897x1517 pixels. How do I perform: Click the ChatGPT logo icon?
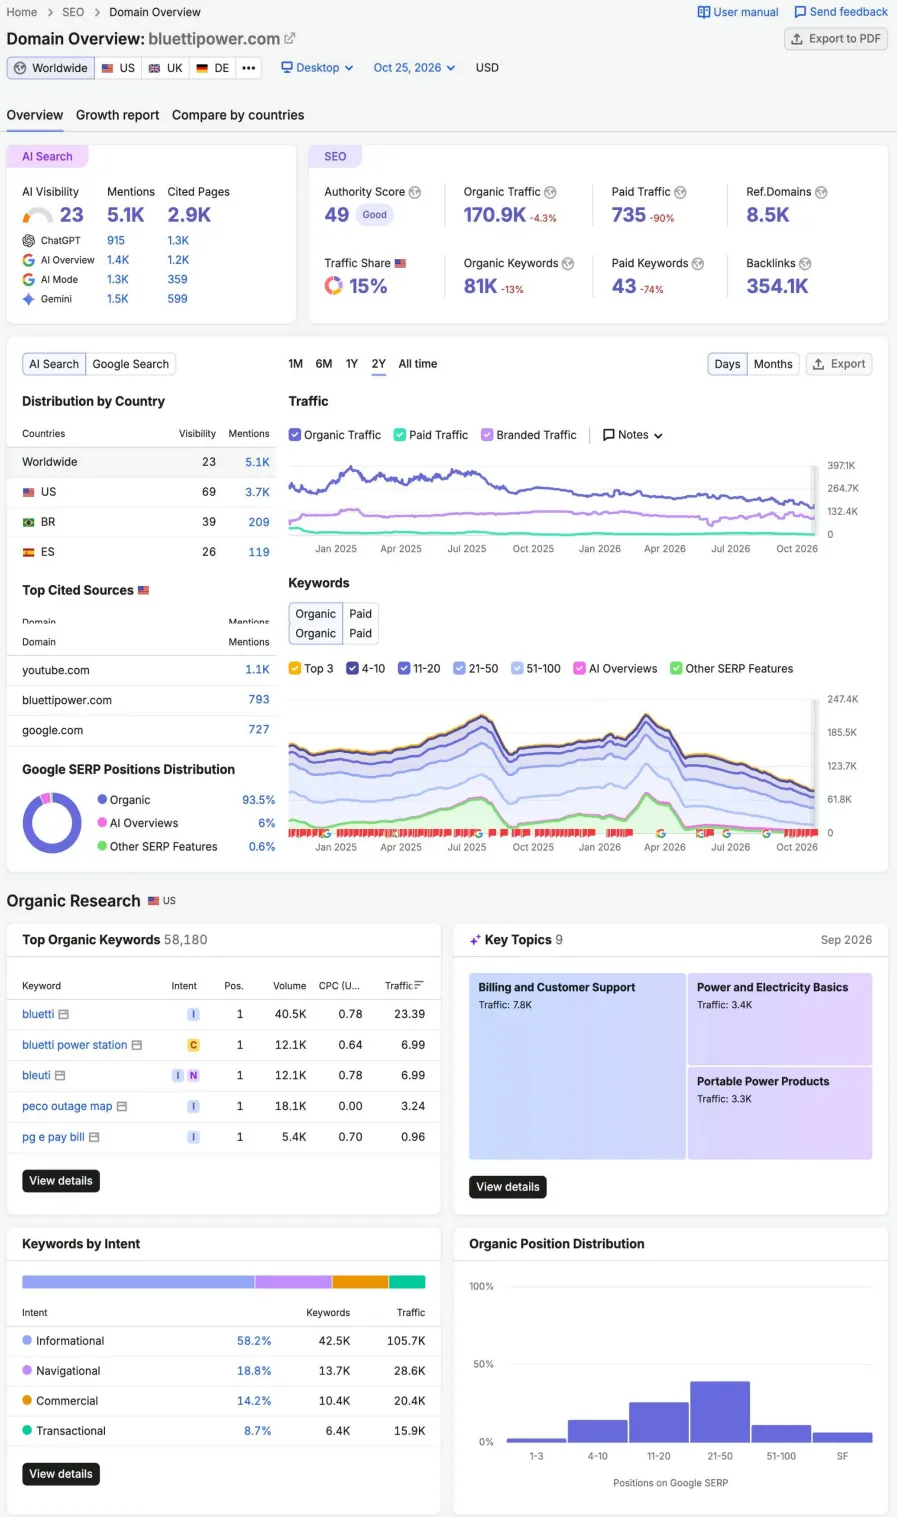[x=28, y=241]
